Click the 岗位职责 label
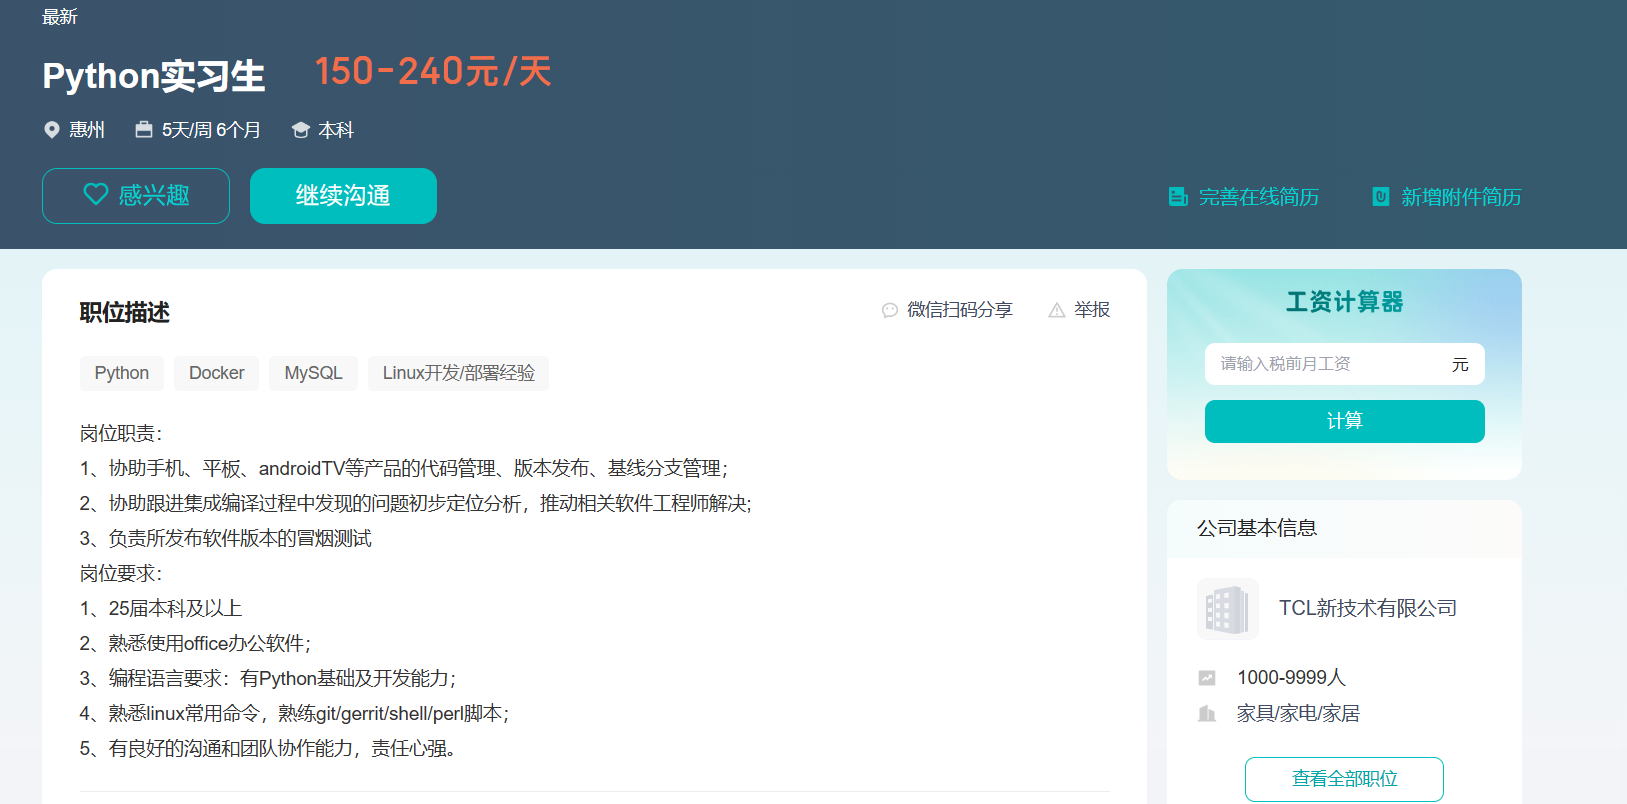 click(x=121, y=433)
